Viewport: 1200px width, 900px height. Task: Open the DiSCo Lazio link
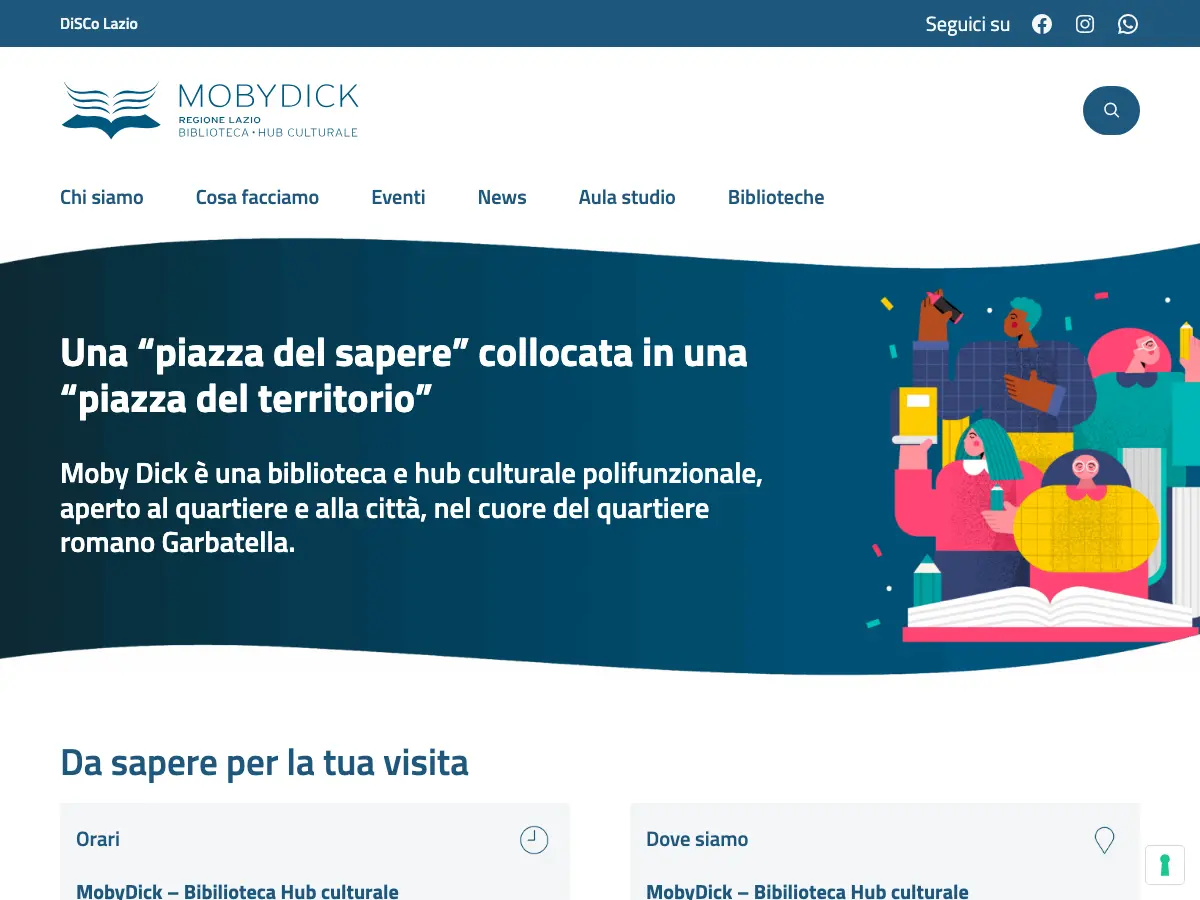click(x=99, y=23)
